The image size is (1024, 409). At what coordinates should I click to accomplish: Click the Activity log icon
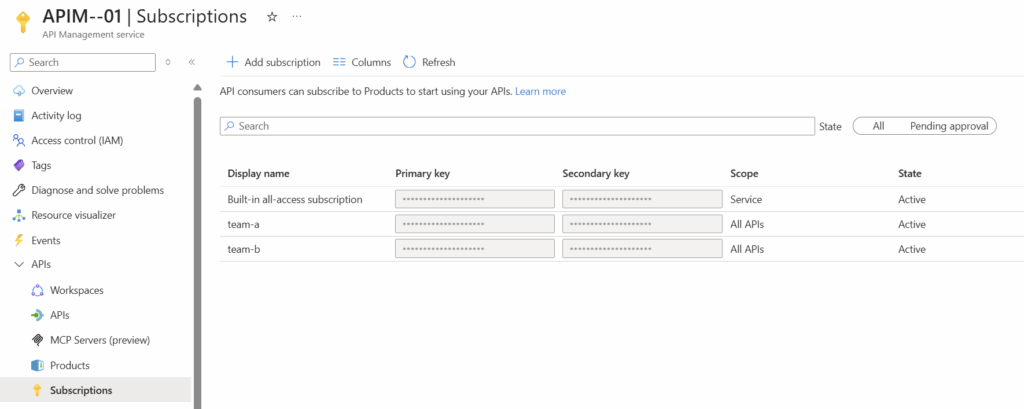click(18, 116)
